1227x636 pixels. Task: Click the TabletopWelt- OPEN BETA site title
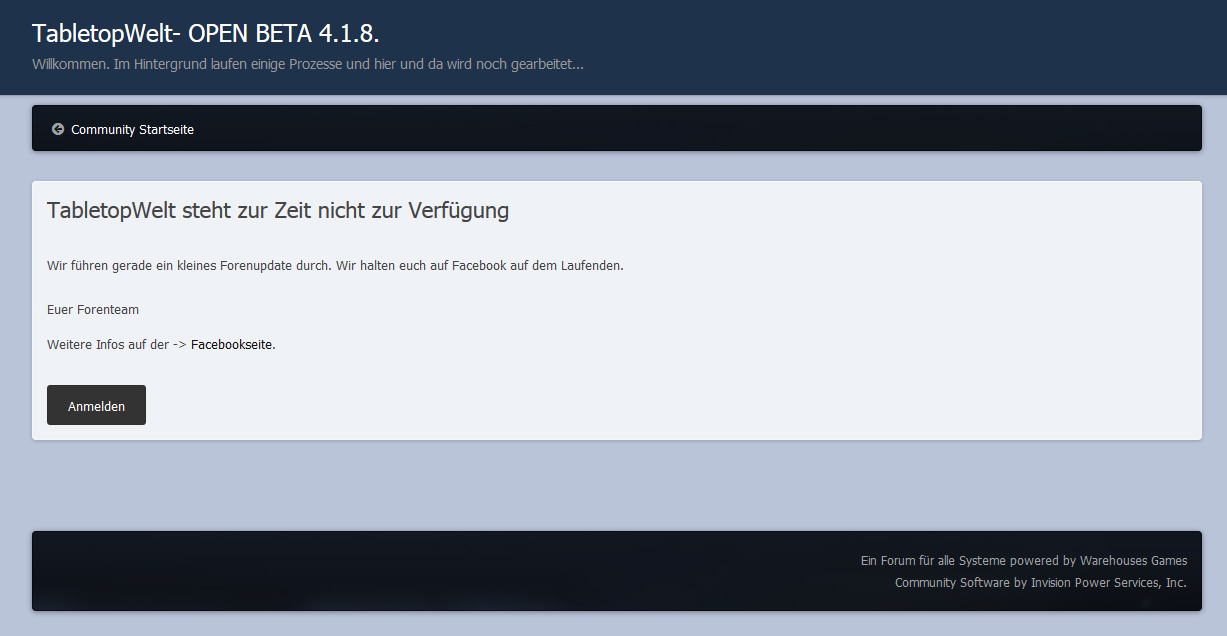(205, 33)
